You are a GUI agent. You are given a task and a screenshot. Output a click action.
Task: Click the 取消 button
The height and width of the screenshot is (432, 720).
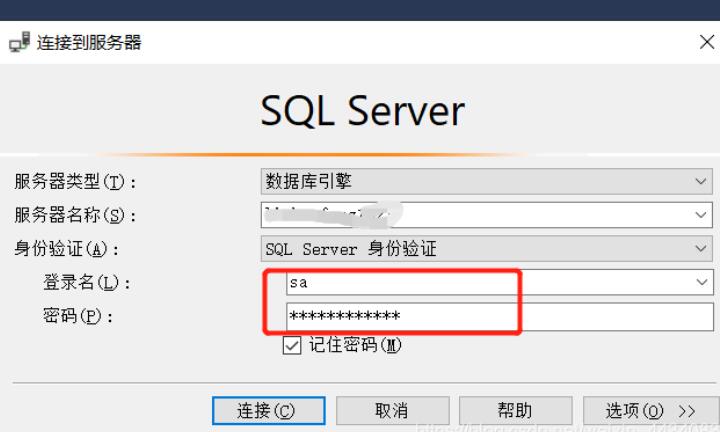[392, 410]
